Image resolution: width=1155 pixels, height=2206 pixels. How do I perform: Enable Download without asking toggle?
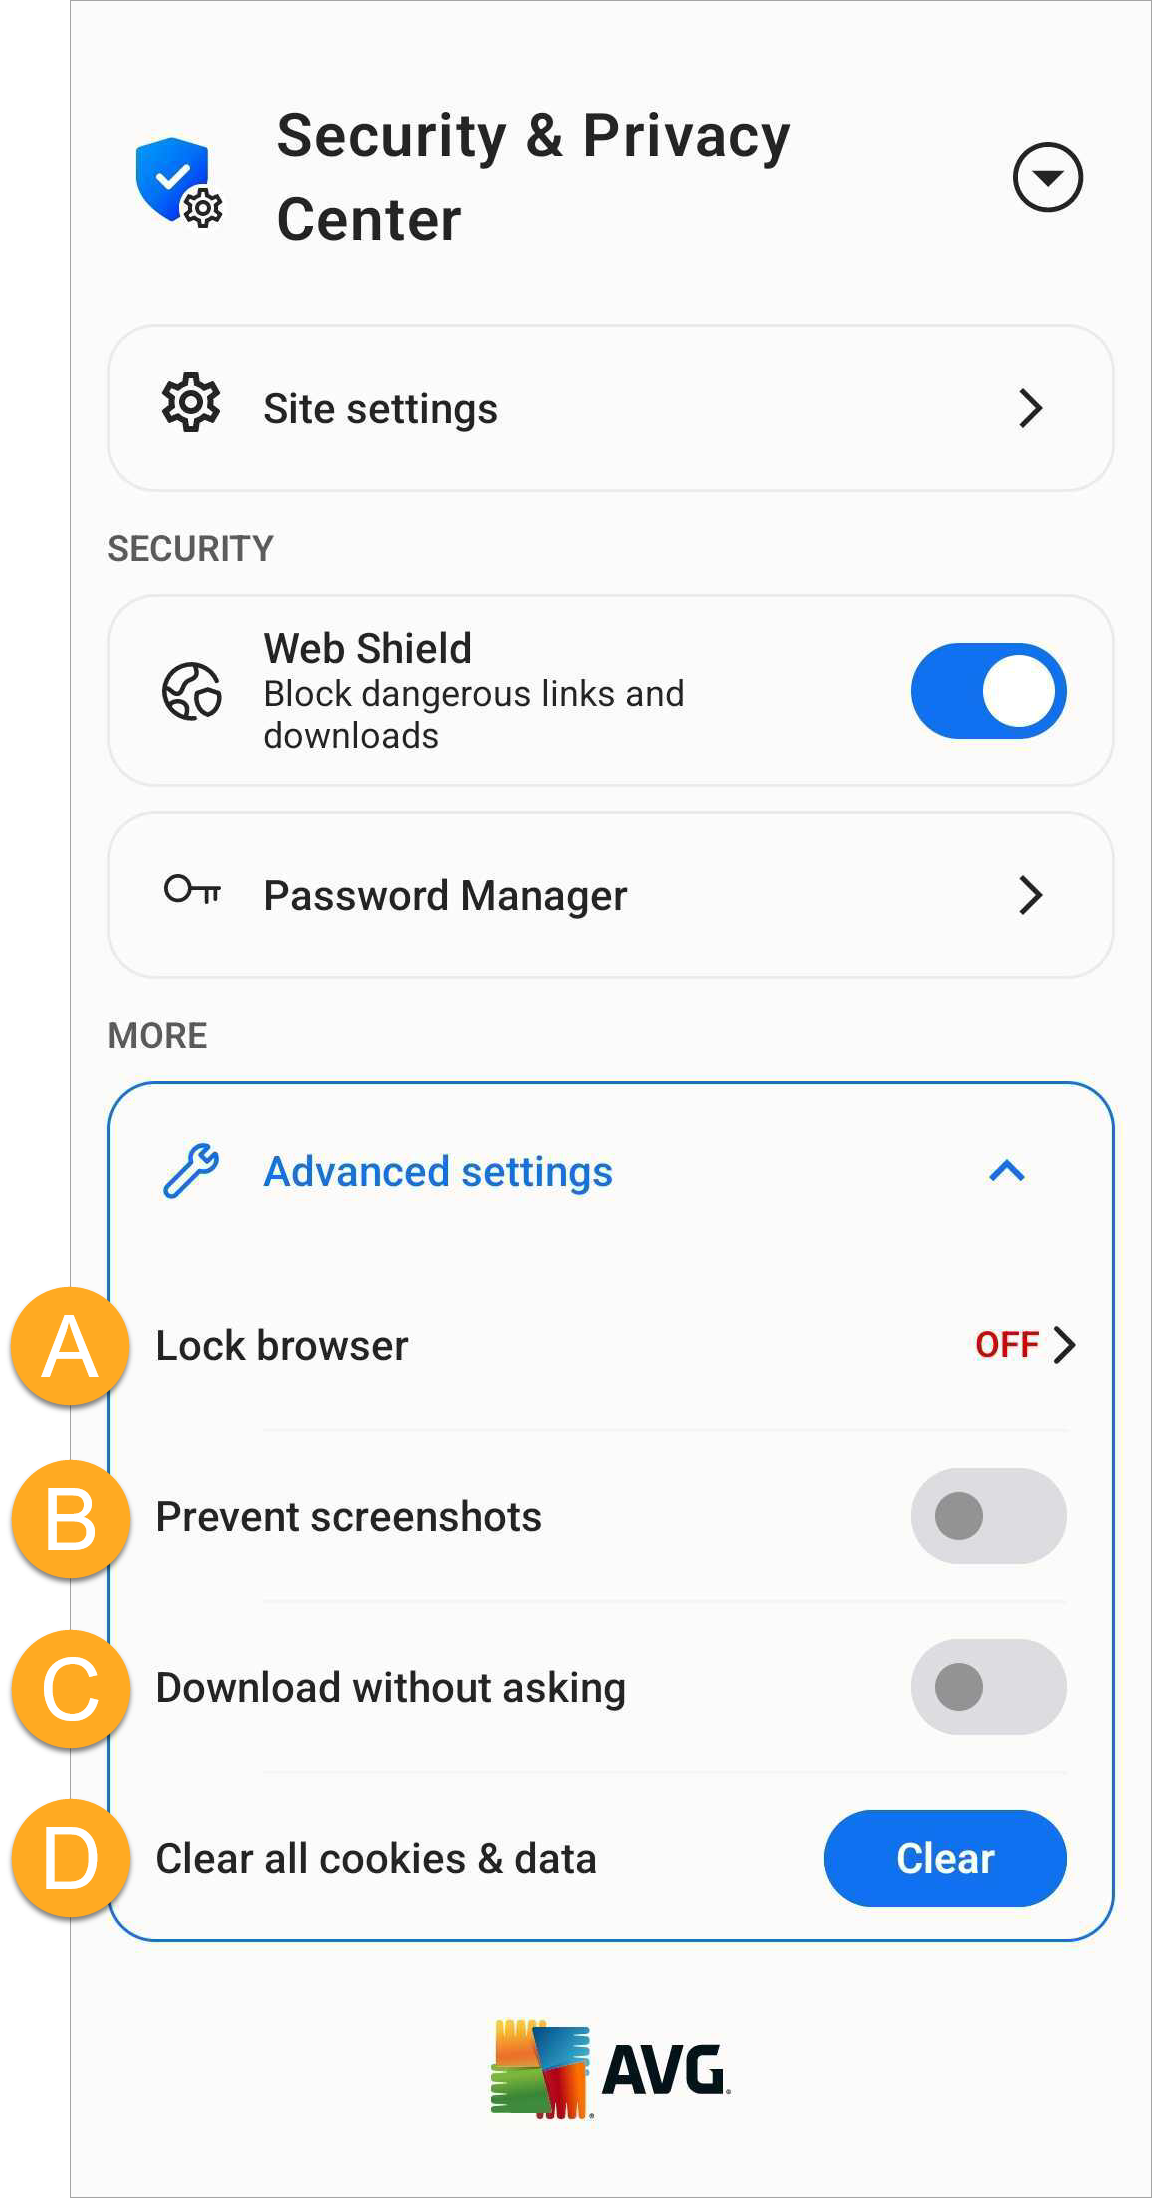click(988, 1687)
